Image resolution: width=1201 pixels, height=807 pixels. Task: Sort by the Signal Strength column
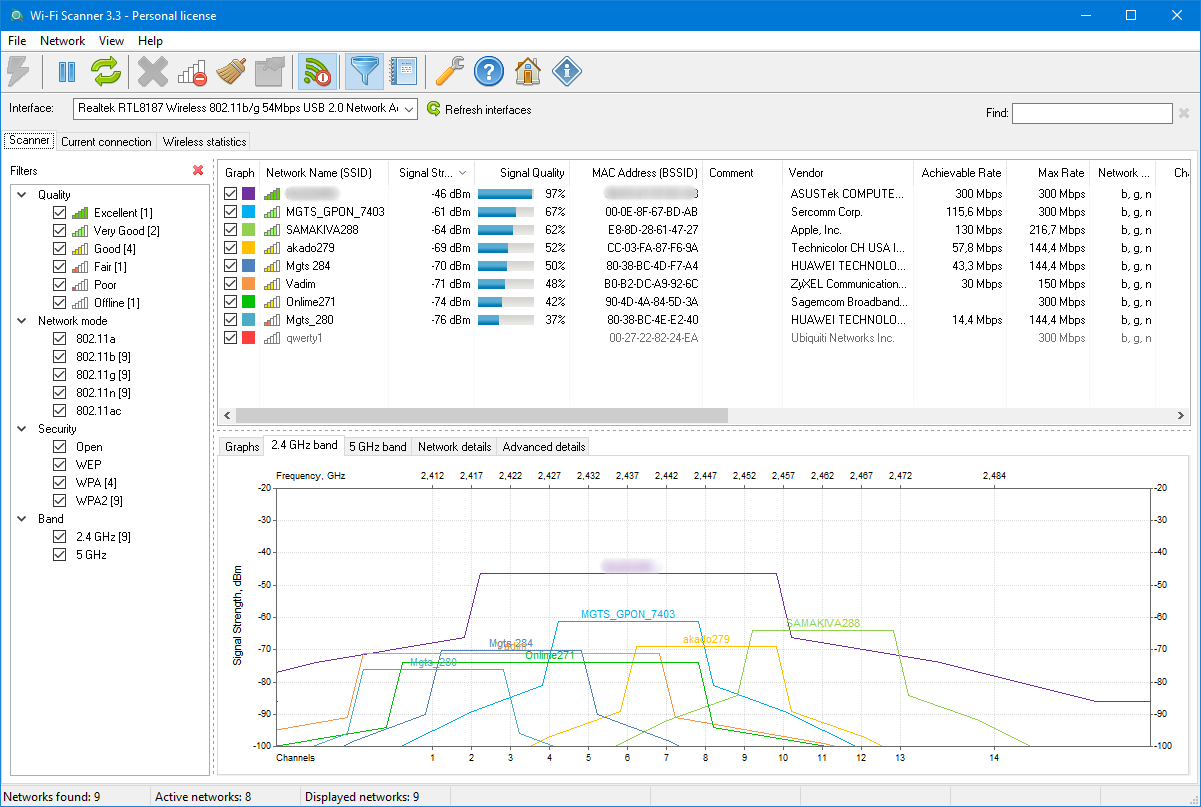431,173
